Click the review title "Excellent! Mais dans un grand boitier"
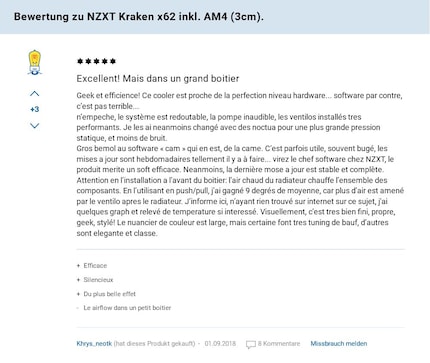 pos(158,79)
